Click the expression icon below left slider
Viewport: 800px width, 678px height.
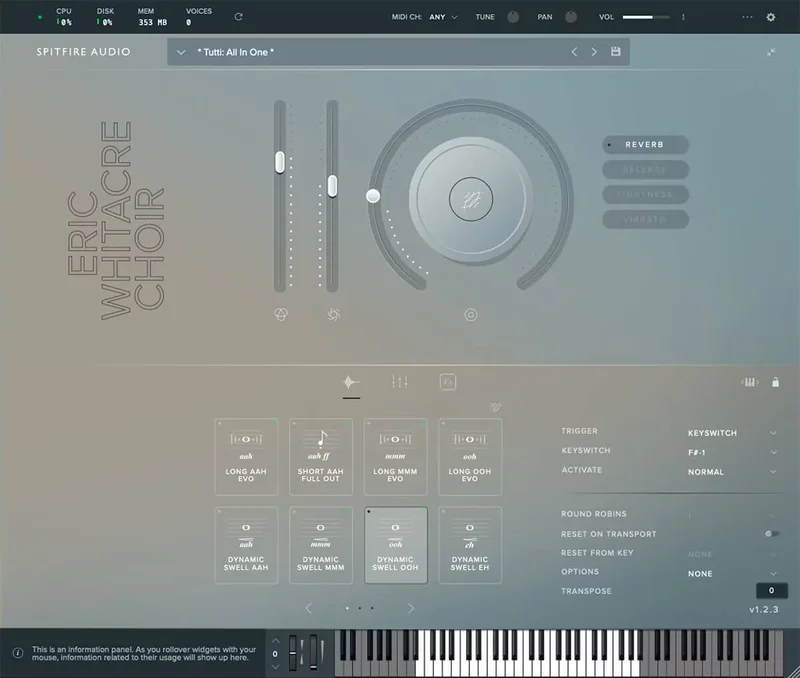(281, 314)
